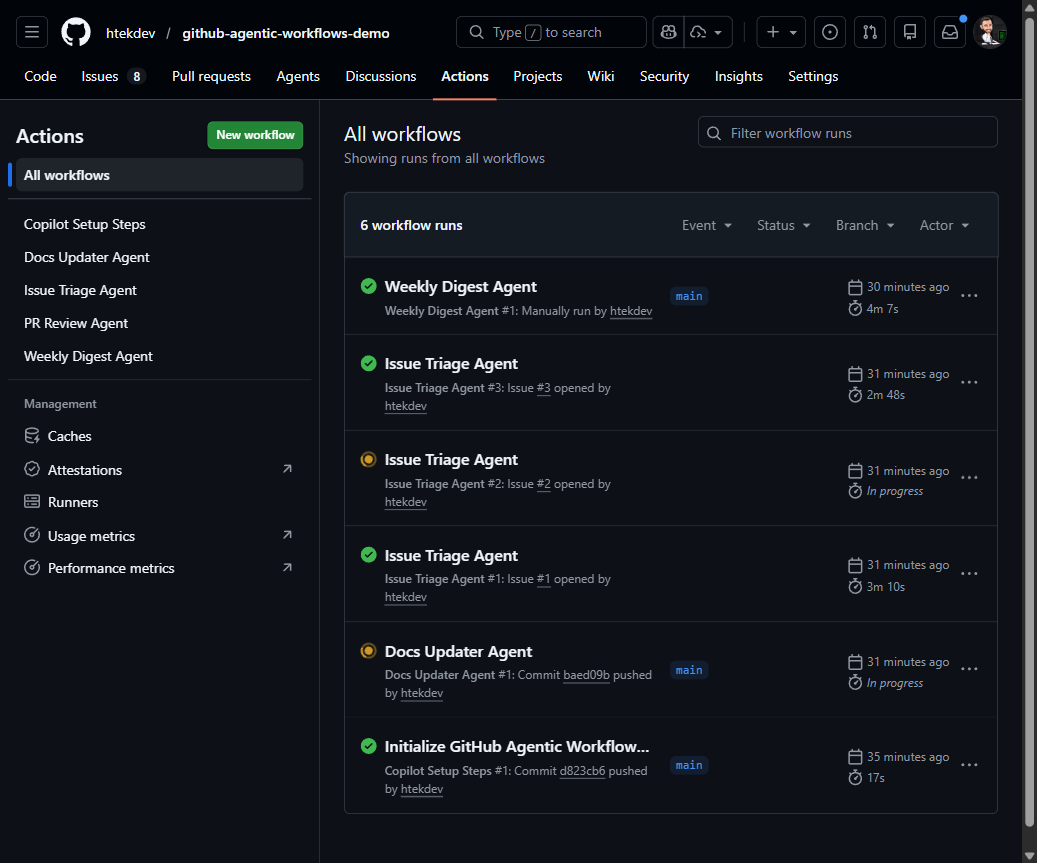Open your pull requests icon

(869, 31)
